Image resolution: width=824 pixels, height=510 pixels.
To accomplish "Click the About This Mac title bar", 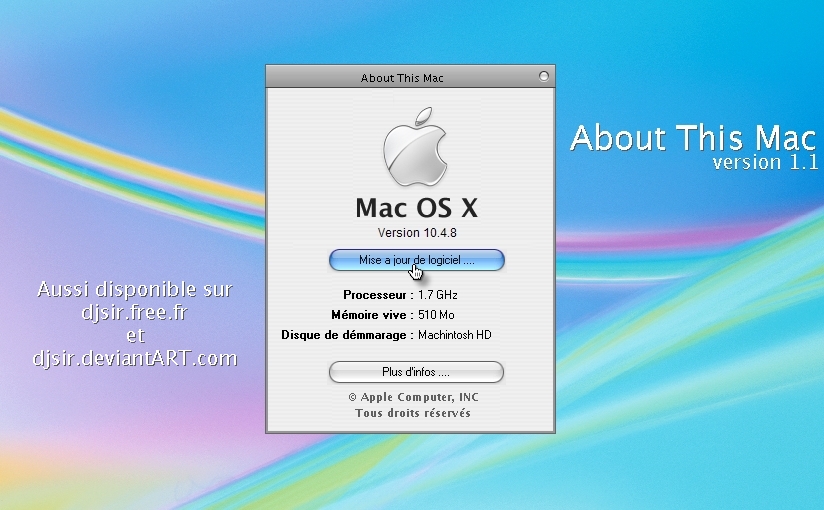I will tap(402, 77).
